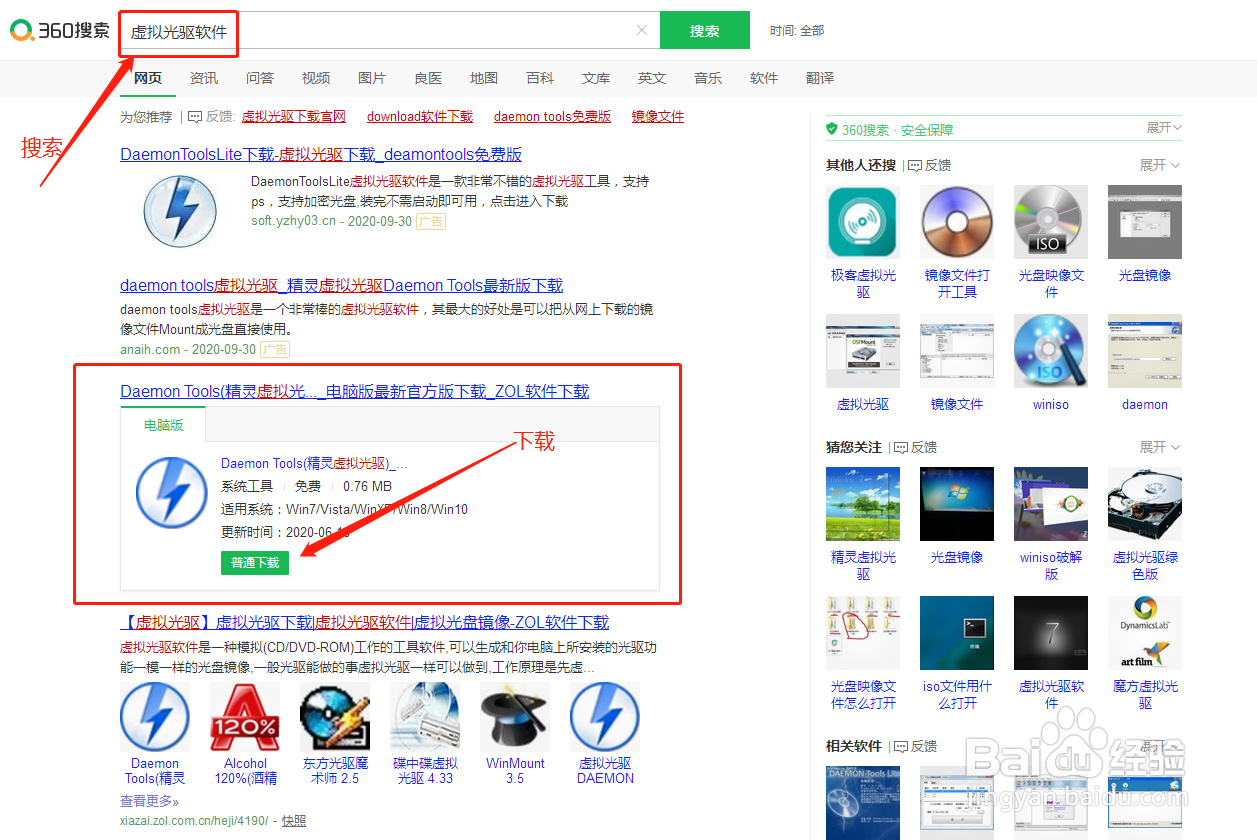
Task: Switch to the 文库 tab
Action: tap(596, 78)
